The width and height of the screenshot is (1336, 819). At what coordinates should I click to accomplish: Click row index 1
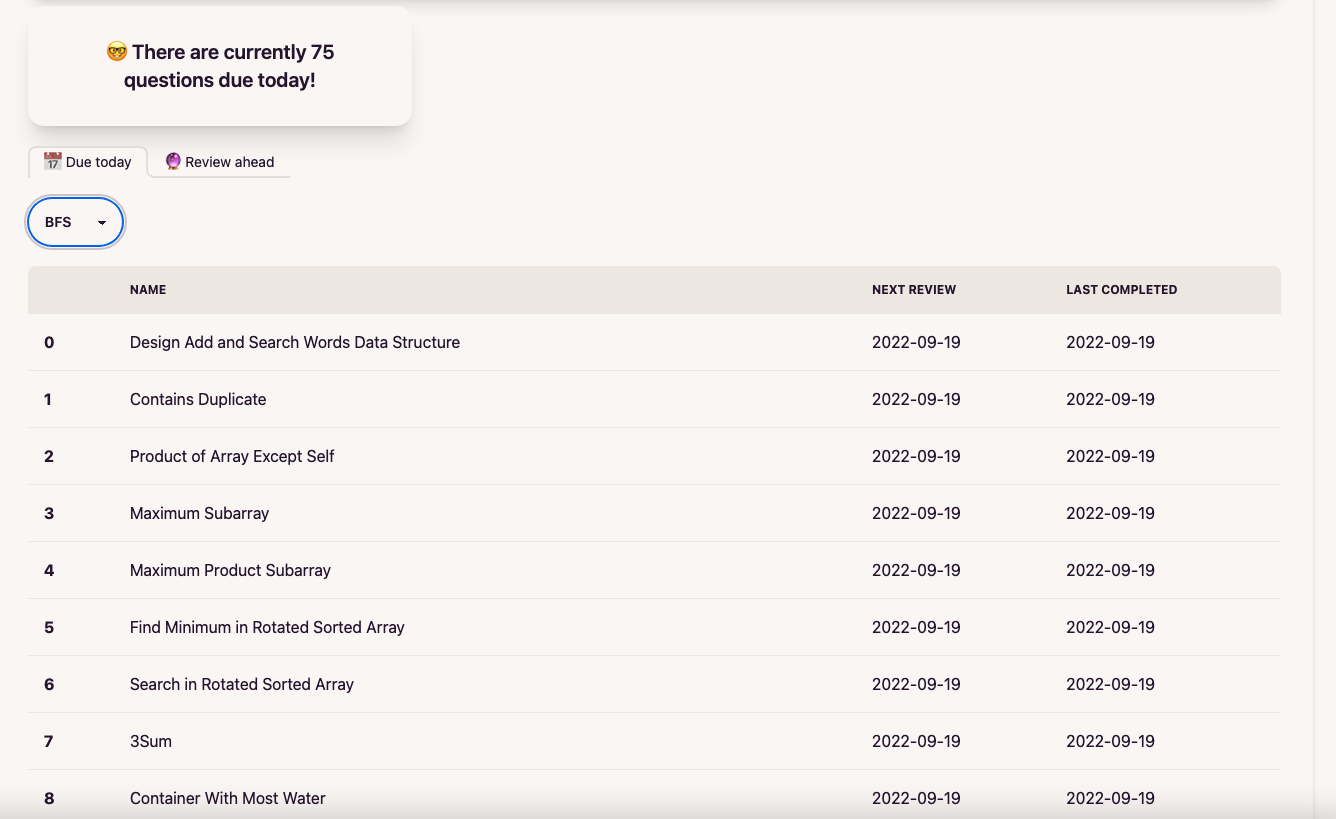coord(48,399)
